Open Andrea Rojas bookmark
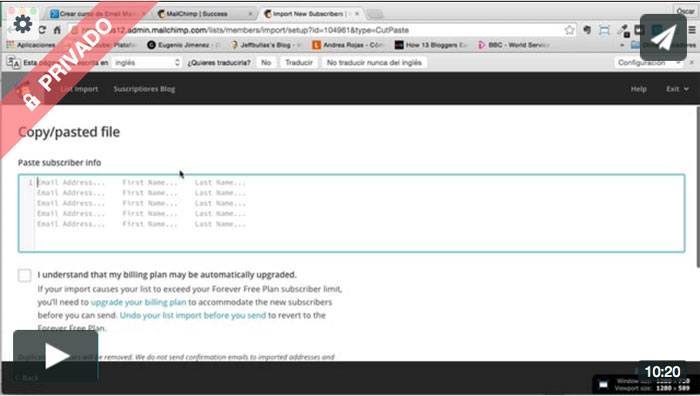The width and height of the screenshot is (700, 396). (348, 45)
